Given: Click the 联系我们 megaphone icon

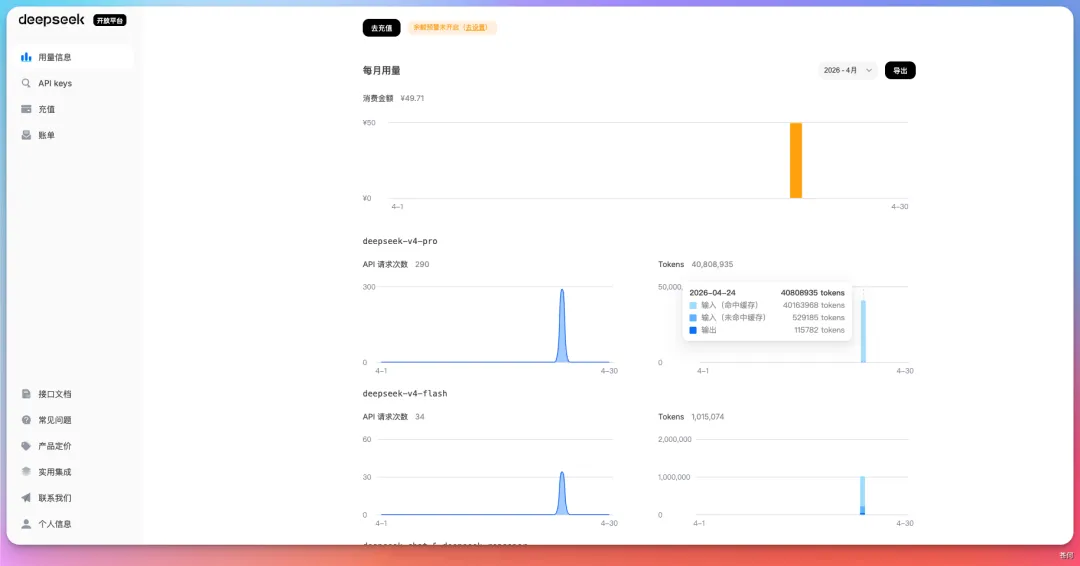Looking at the screenshot, I should [x=26, y=498].
